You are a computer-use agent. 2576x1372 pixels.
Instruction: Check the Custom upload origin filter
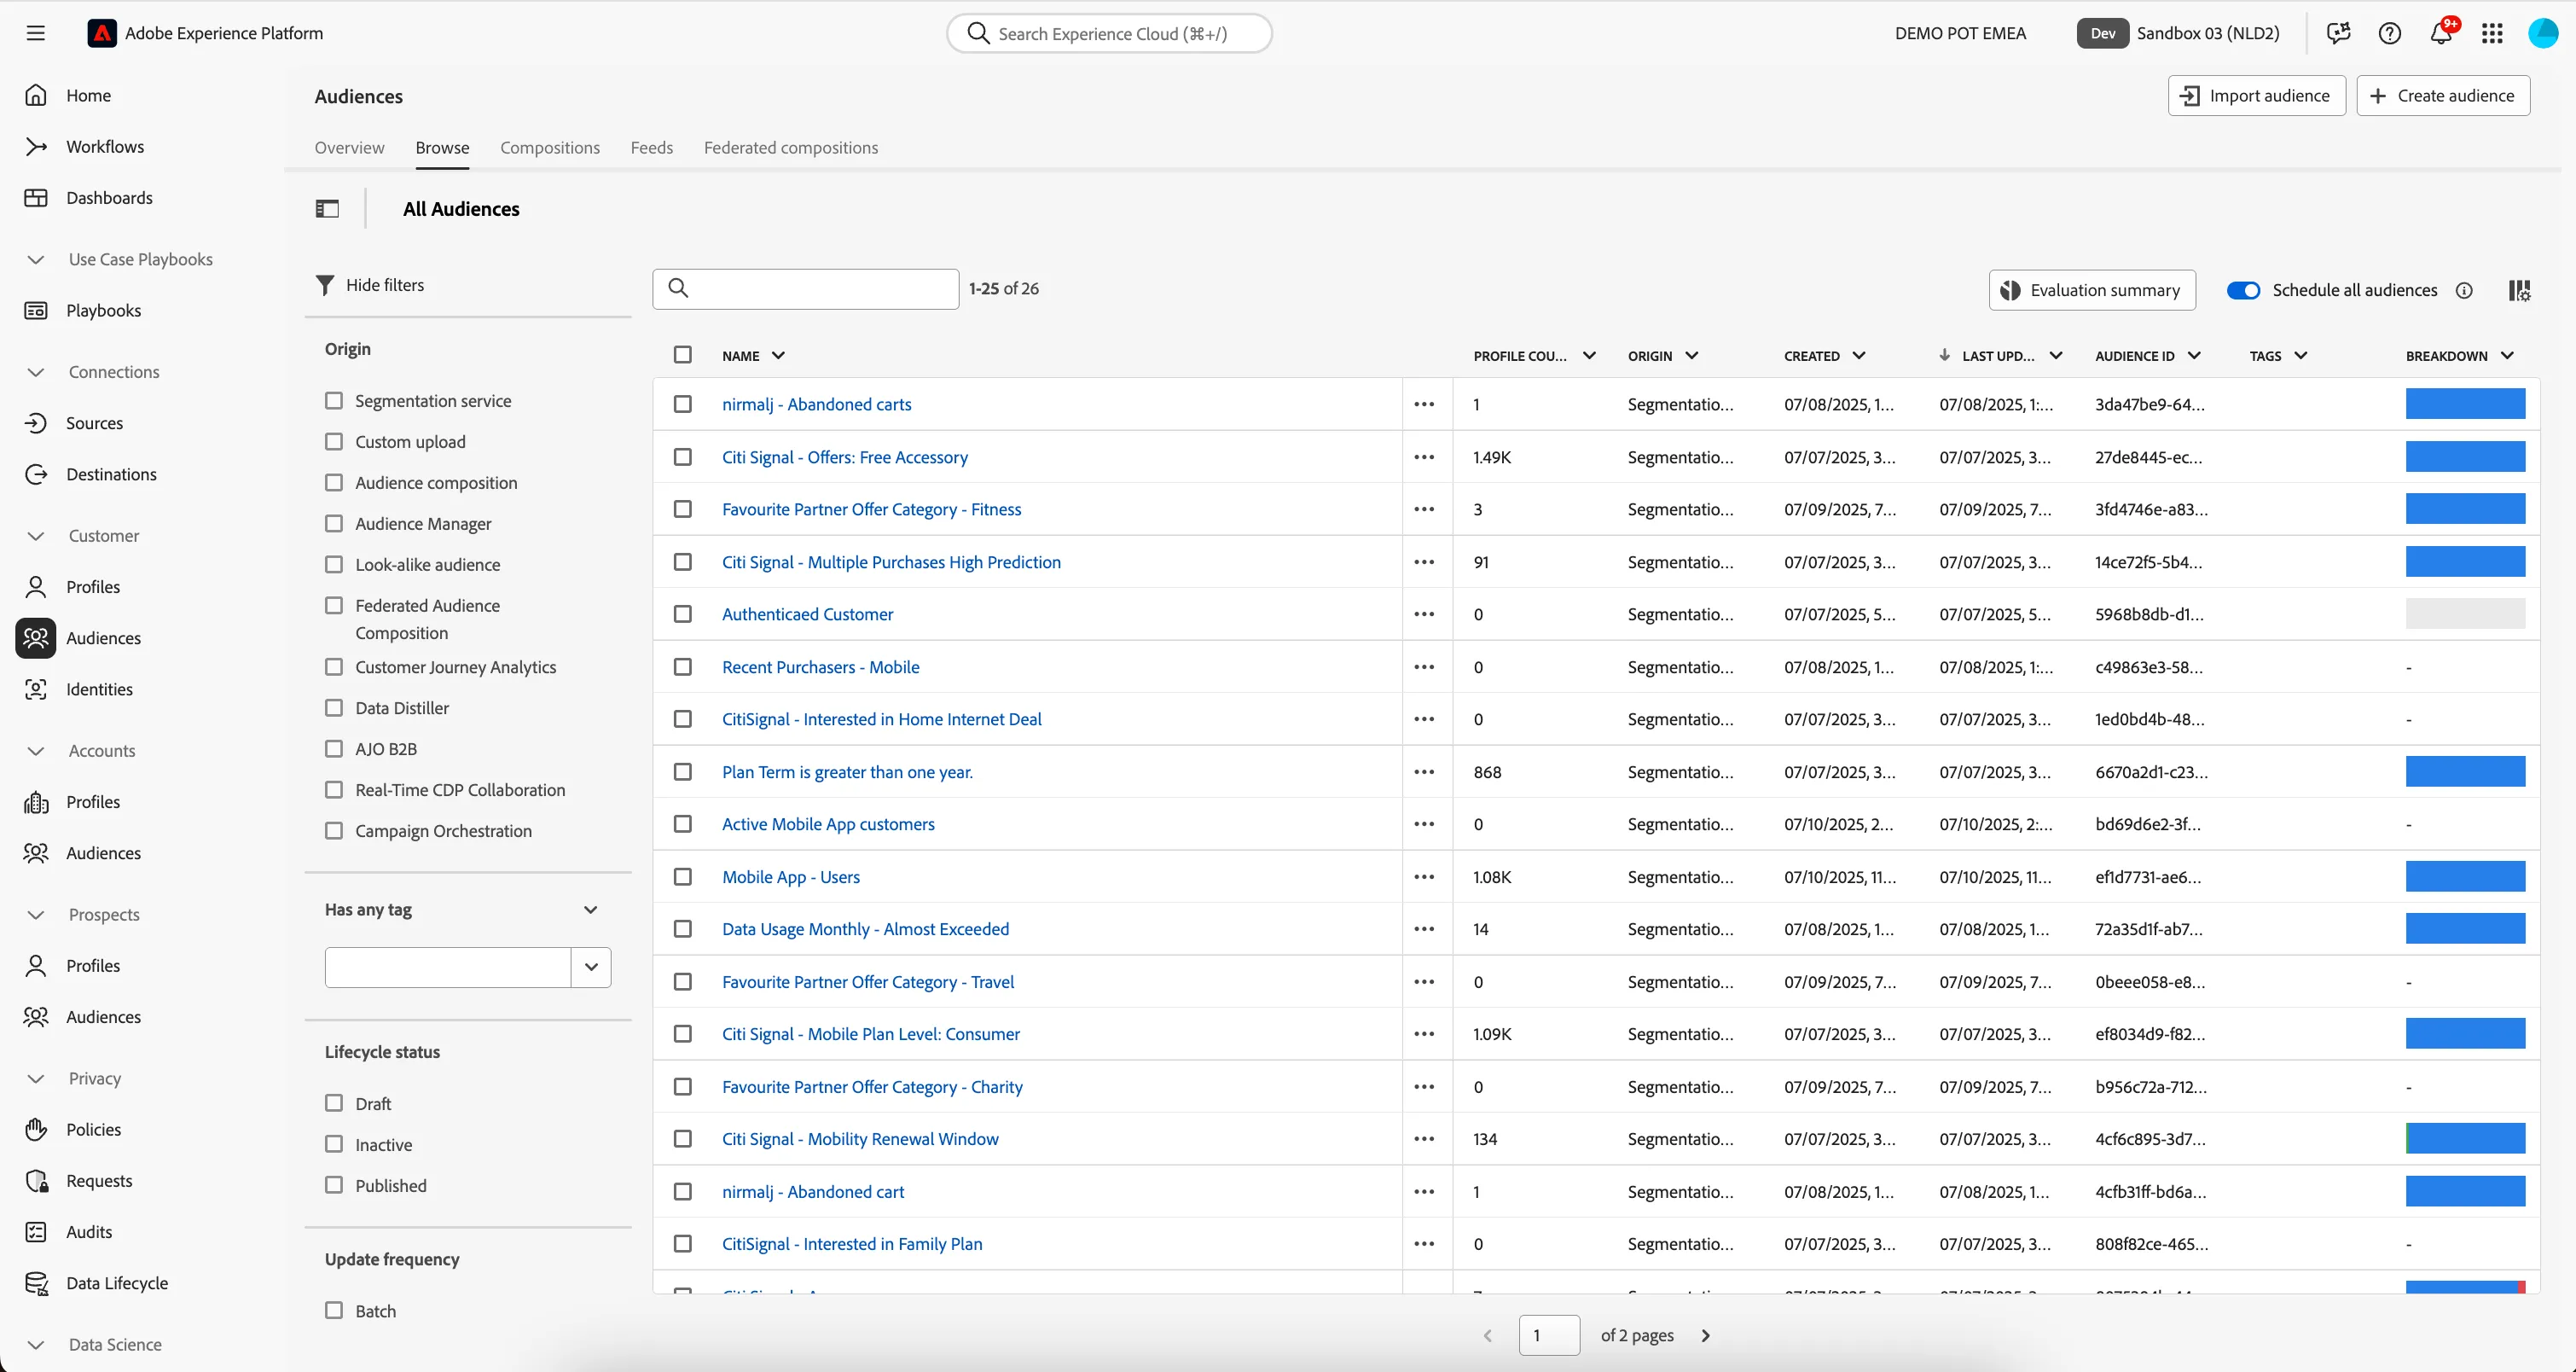(x=334, y=441)
